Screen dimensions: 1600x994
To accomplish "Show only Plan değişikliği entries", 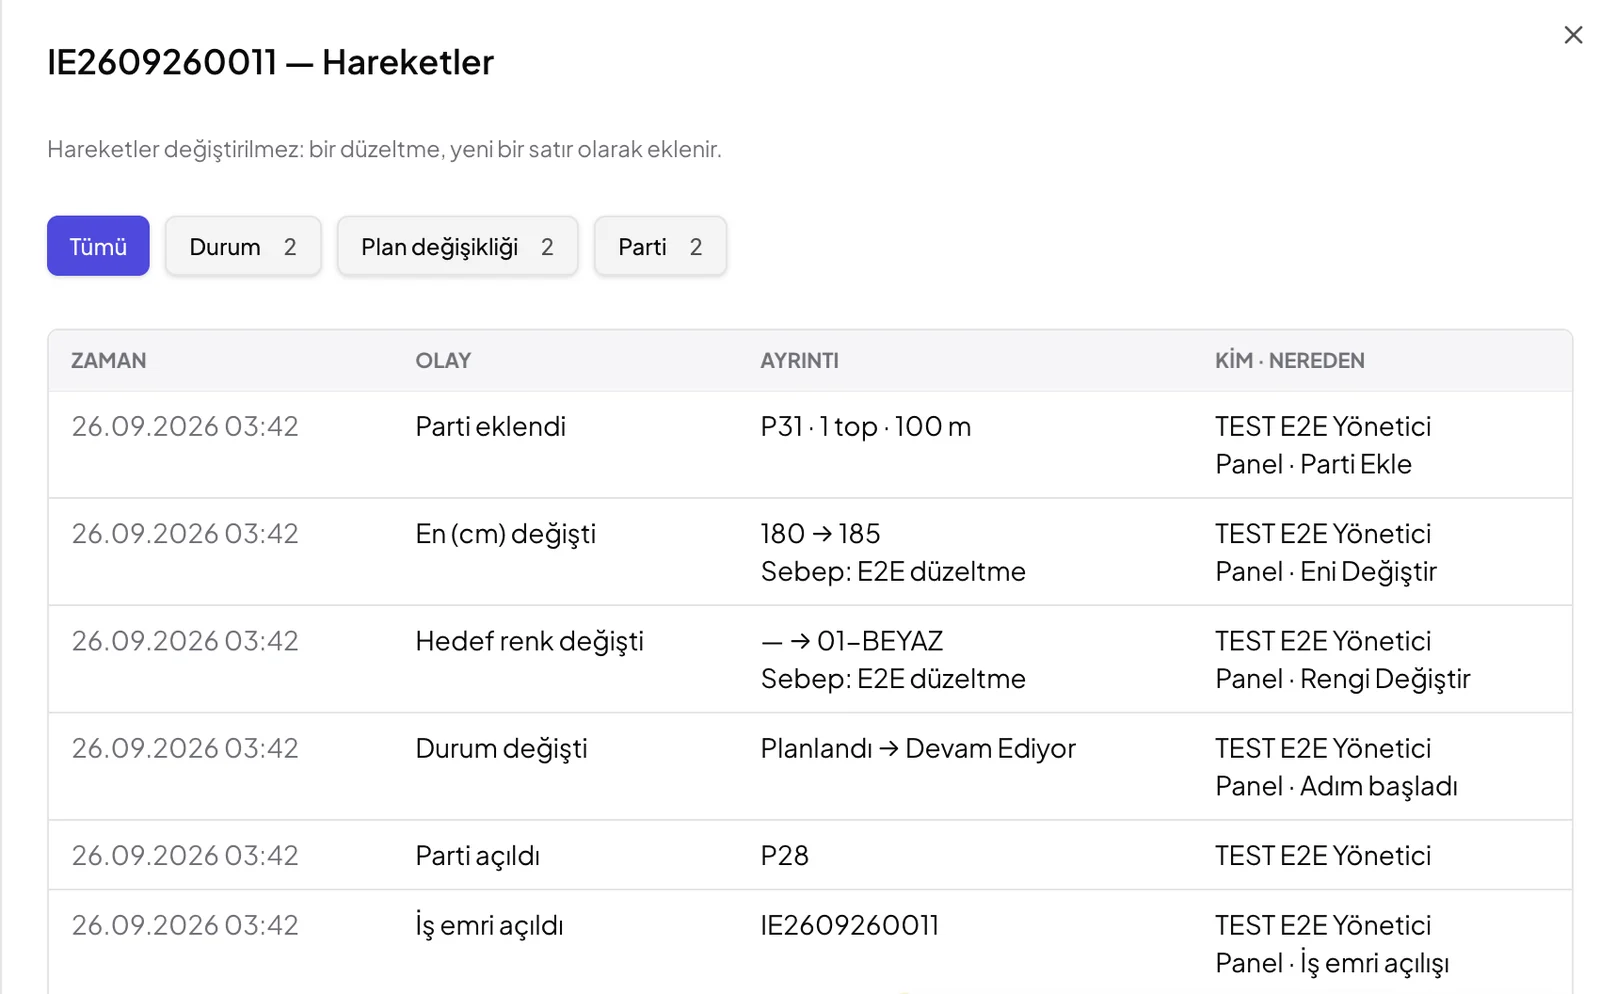I will click(x=457, y=246).
